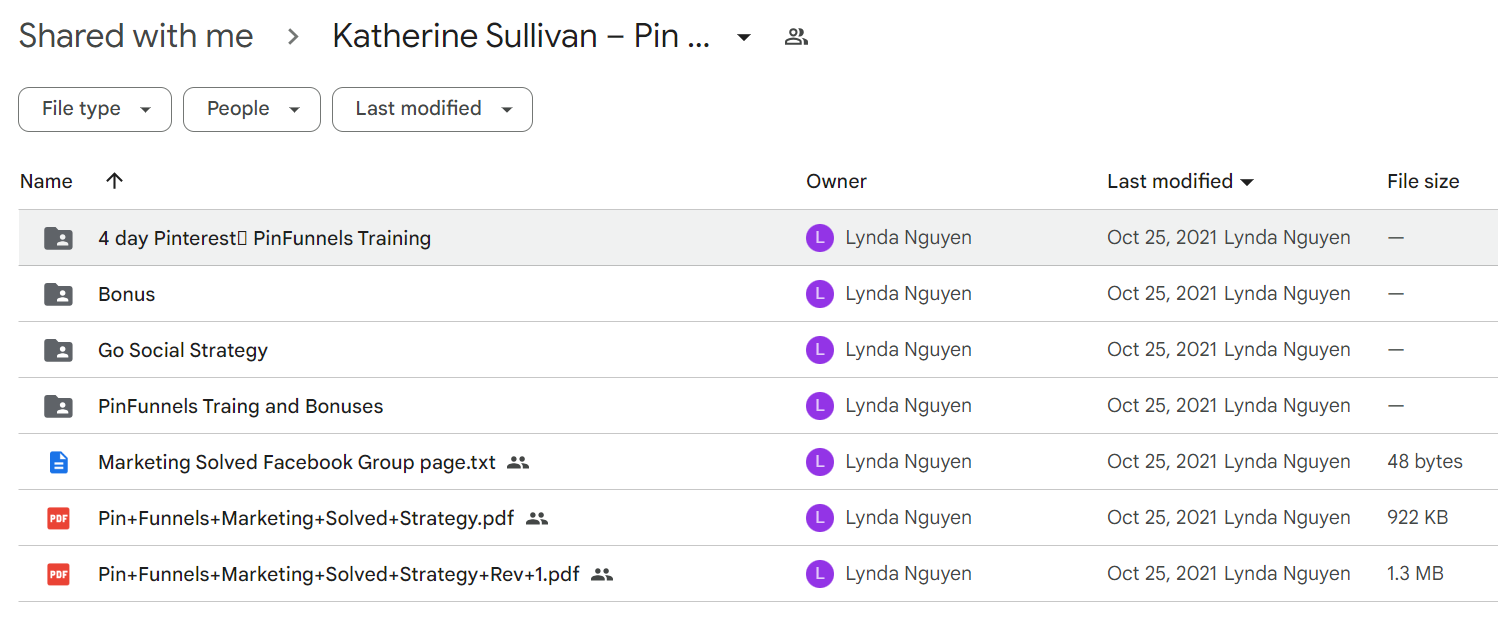Open the shared people icon beside folder title
Screen dimensions: 1498x629
(x=796, y=38)
